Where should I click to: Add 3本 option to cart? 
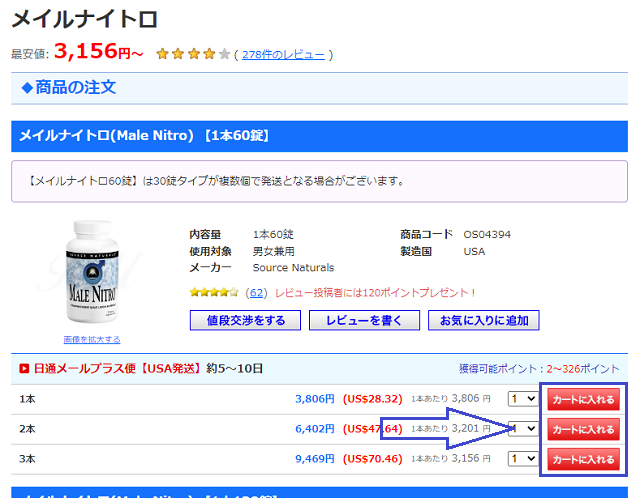click(x=583, y=459)
